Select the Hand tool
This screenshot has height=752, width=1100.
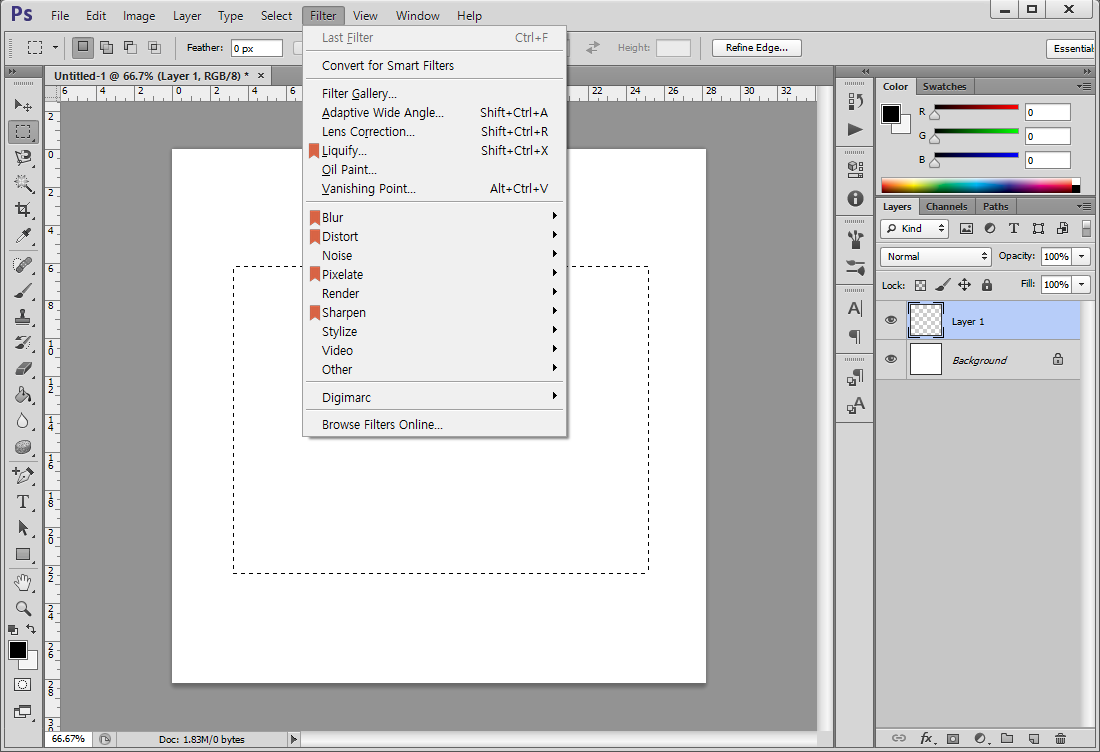(23, 582)
